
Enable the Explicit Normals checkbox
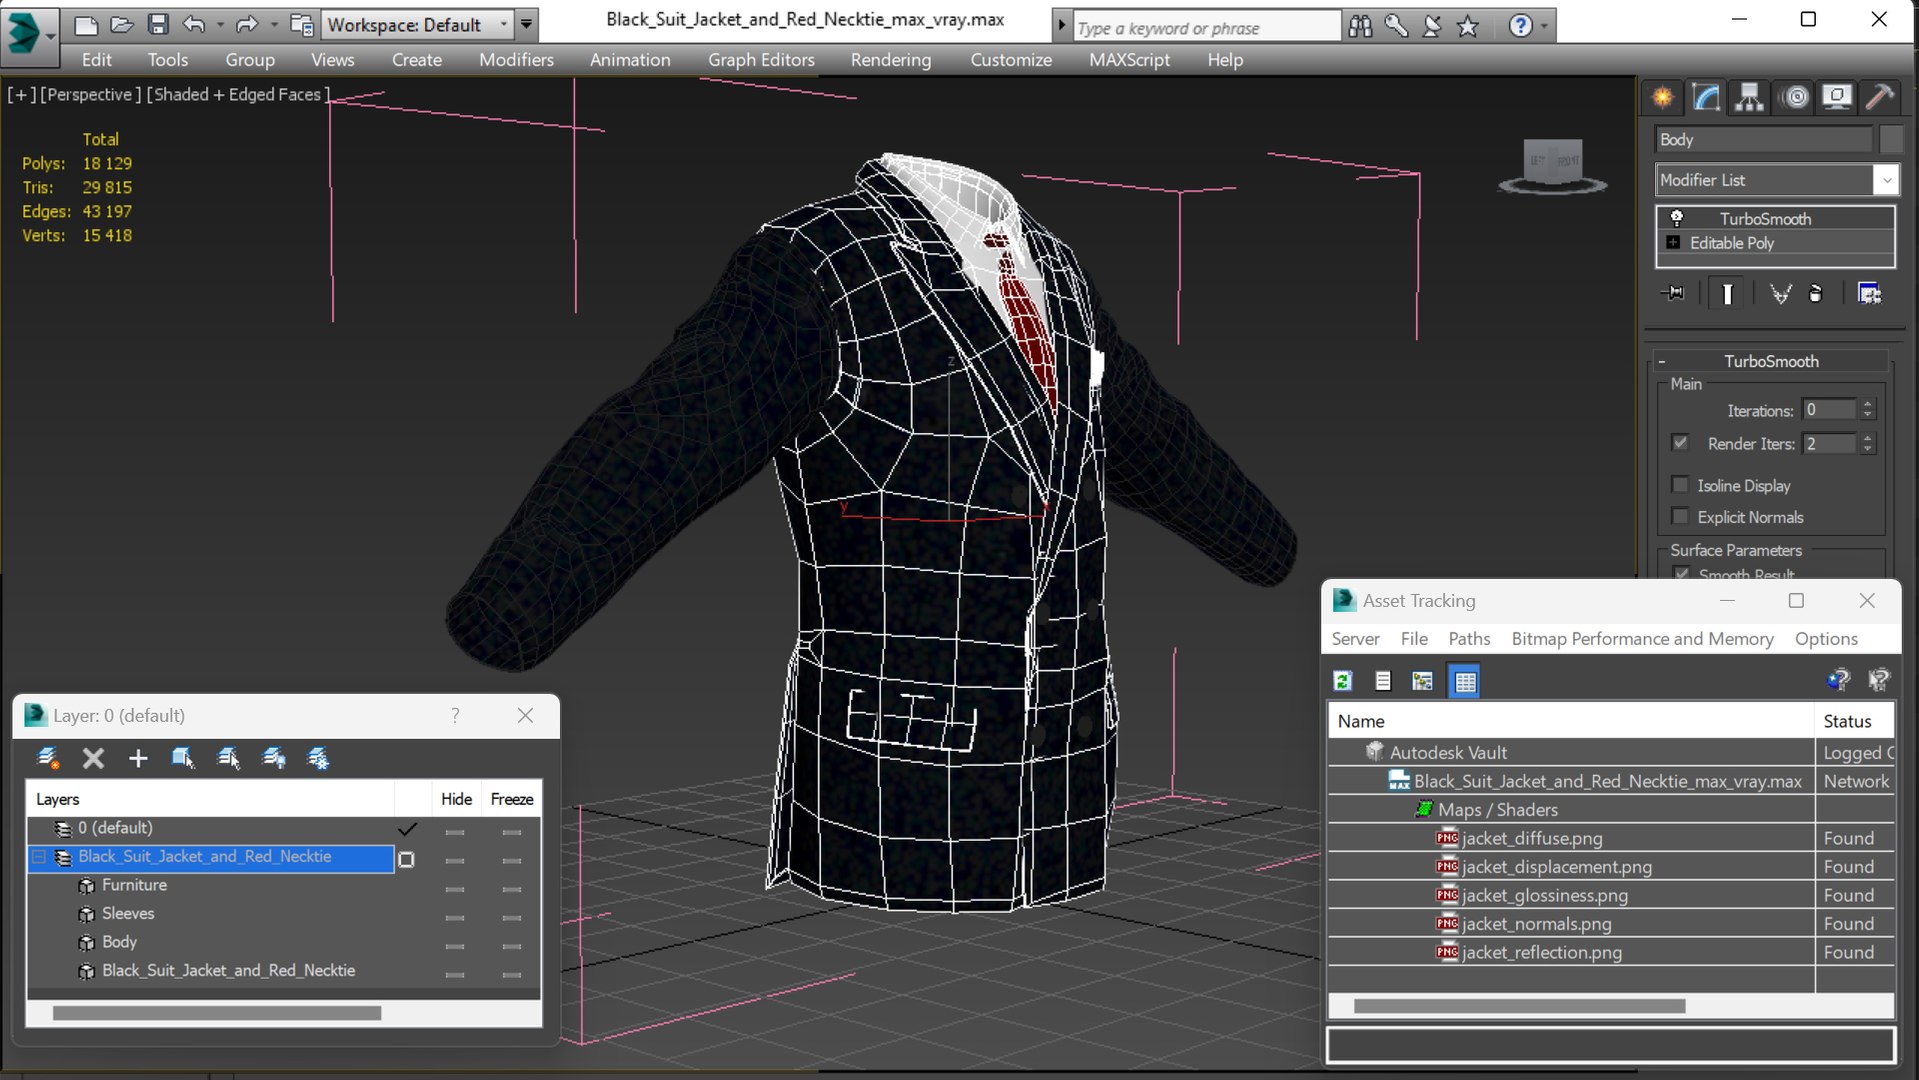click(x=1680, y=516)
